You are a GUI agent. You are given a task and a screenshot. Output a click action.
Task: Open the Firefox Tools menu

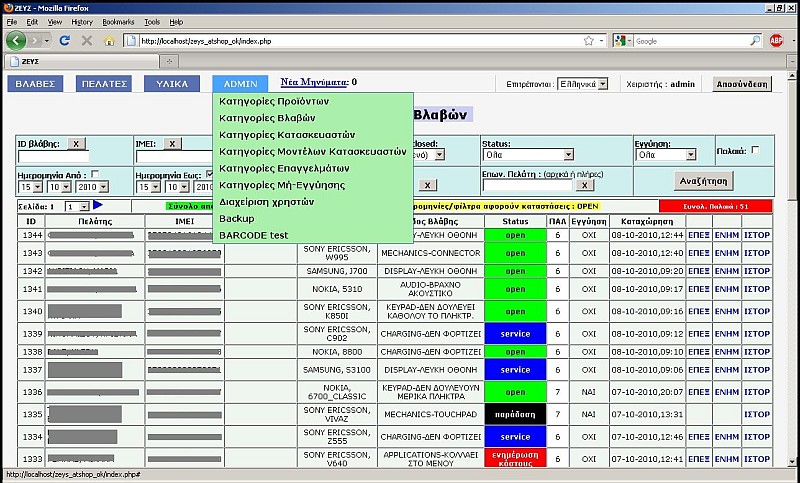[152, 22]
